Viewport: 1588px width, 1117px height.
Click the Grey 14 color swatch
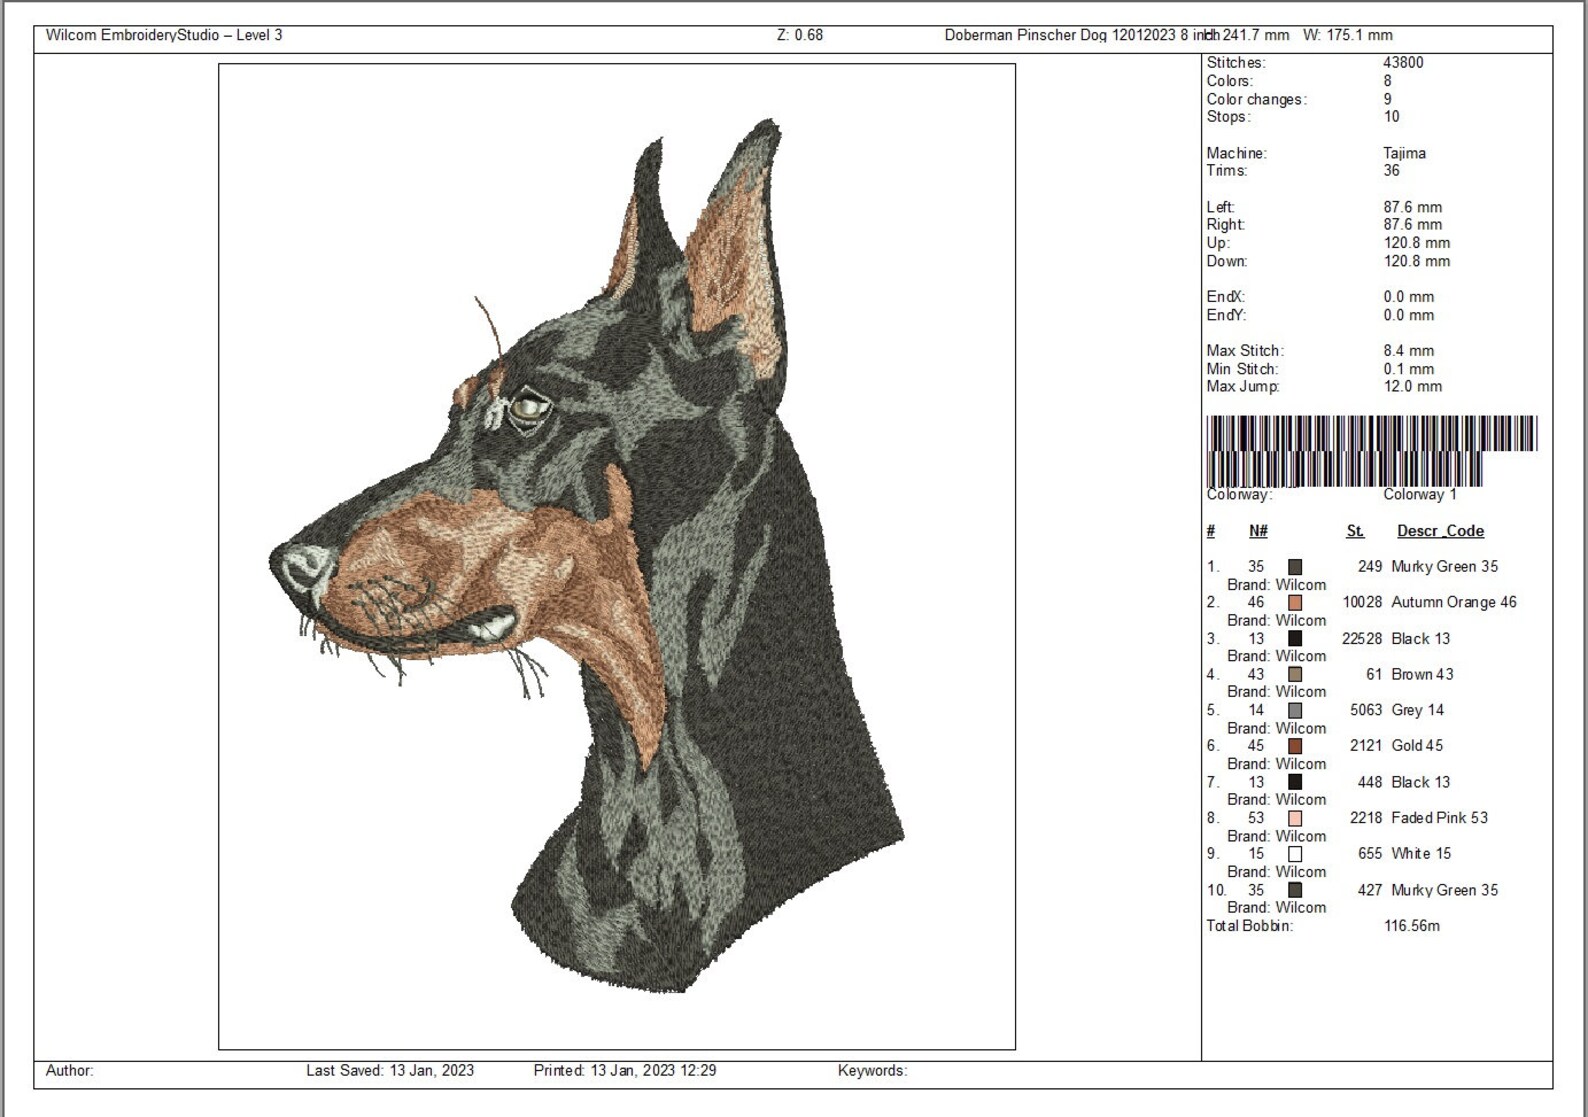(1295, 711)
